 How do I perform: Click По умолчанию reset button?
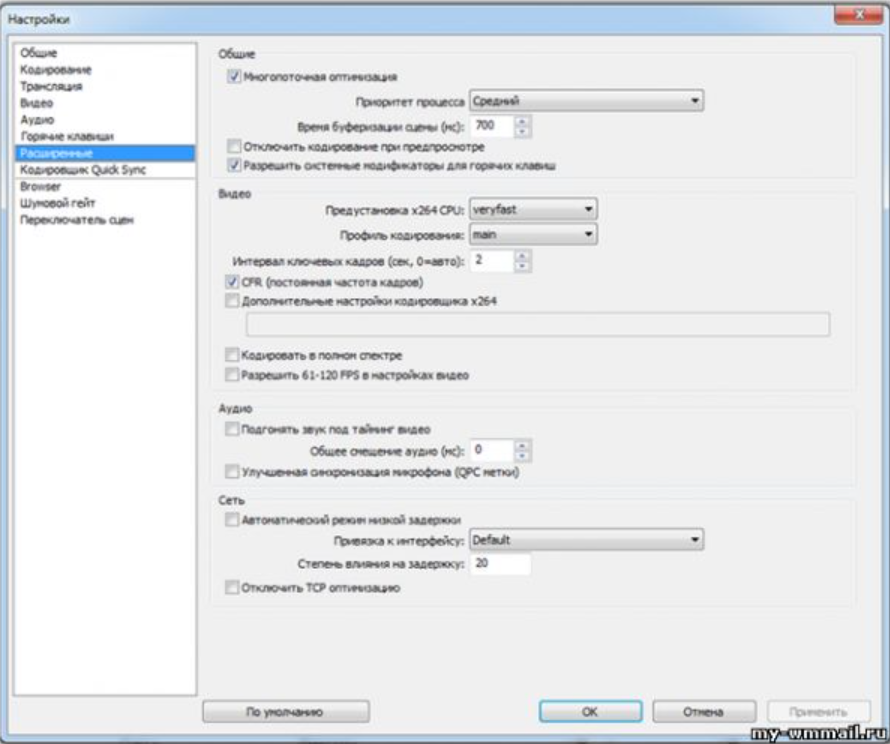click(286, 712)
